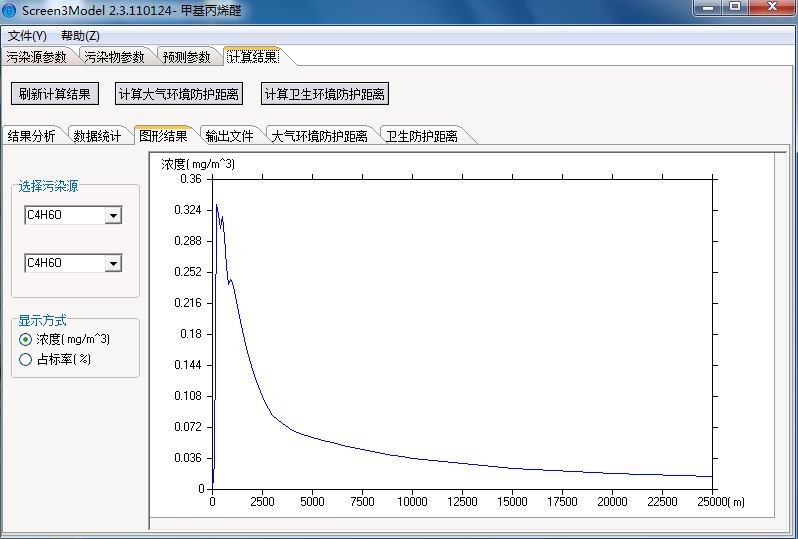Click the Screen3Model app icon in title bar

point(9,10)
